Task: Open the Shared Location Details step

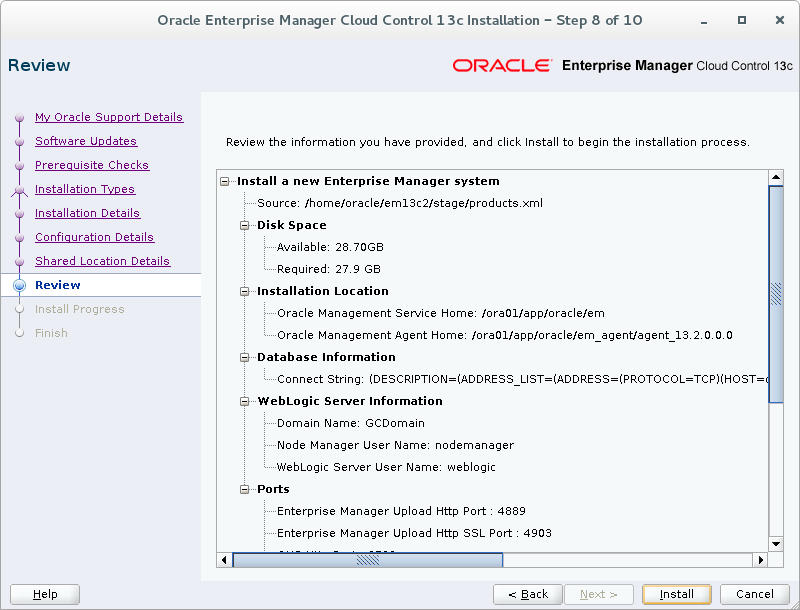Action: 102,261
